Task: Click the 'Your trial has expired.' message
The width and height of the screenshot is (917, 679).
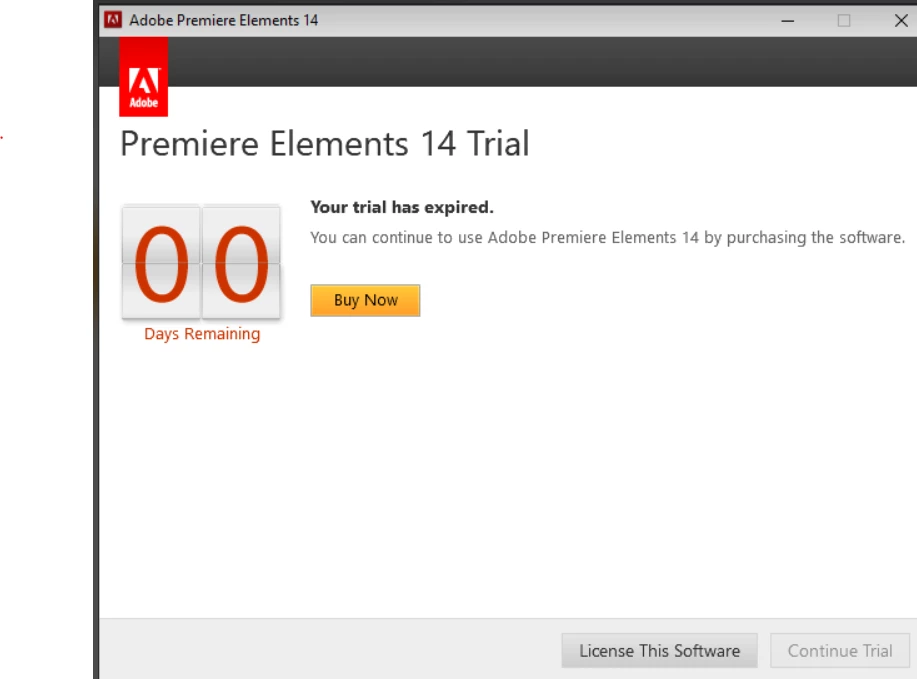Action: (402, 207)
